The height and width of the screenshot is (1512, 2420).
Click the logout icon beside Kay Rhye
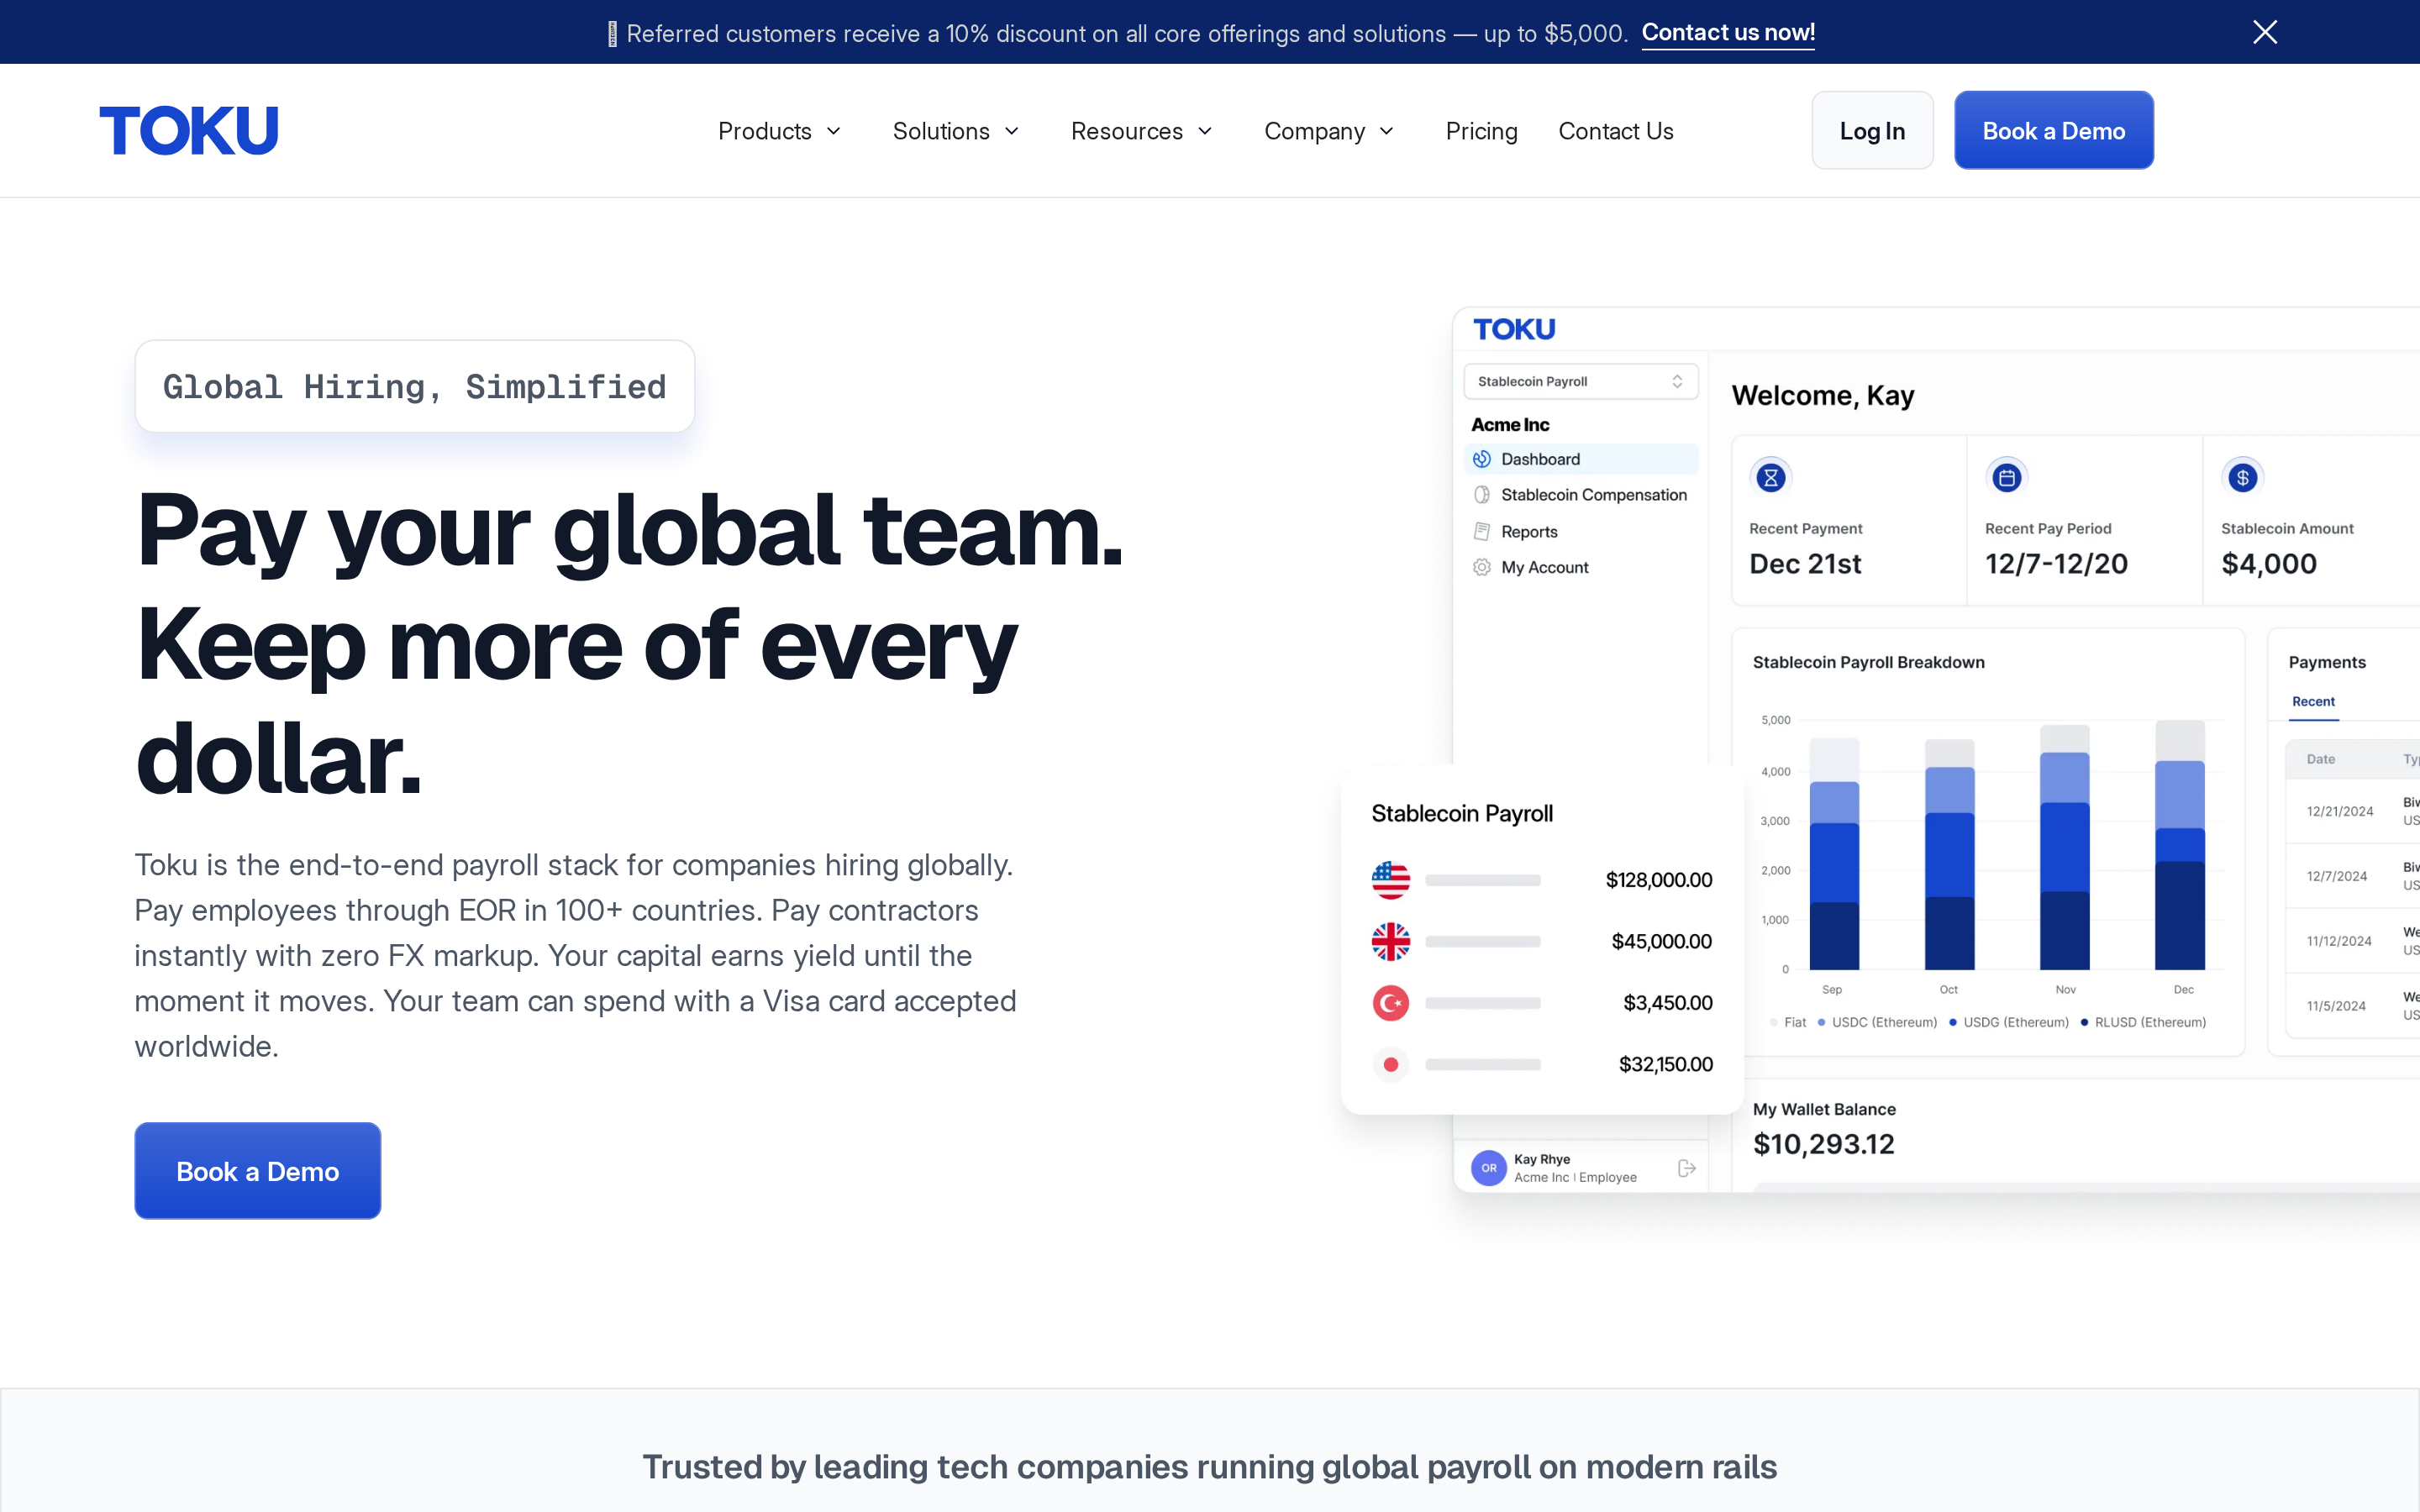pyautogui.click(x=1687, y=1168)
